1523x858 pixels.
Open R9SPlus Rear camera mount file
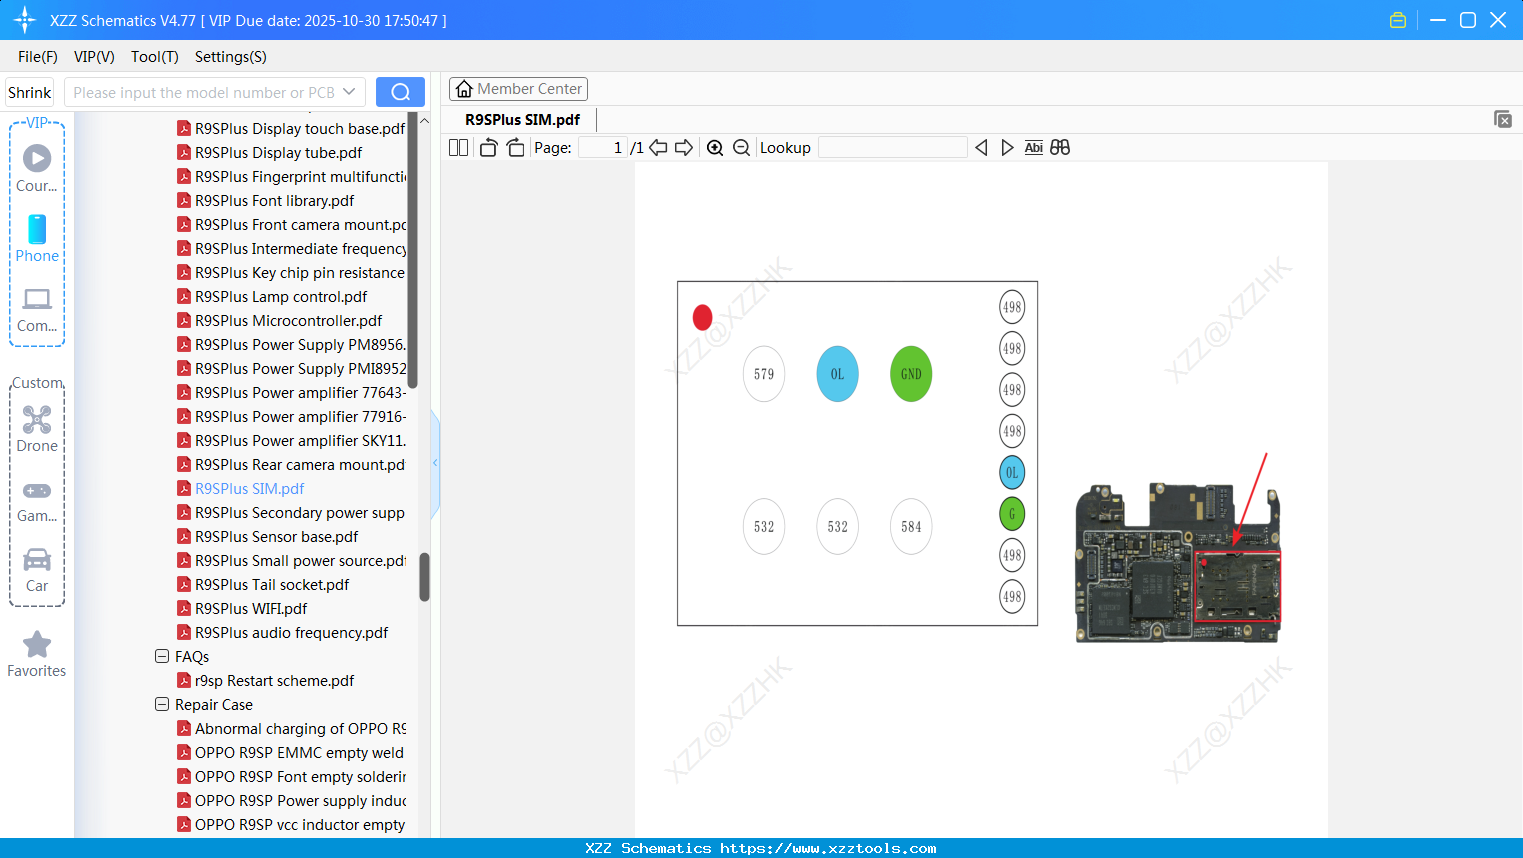coord(300,464)
